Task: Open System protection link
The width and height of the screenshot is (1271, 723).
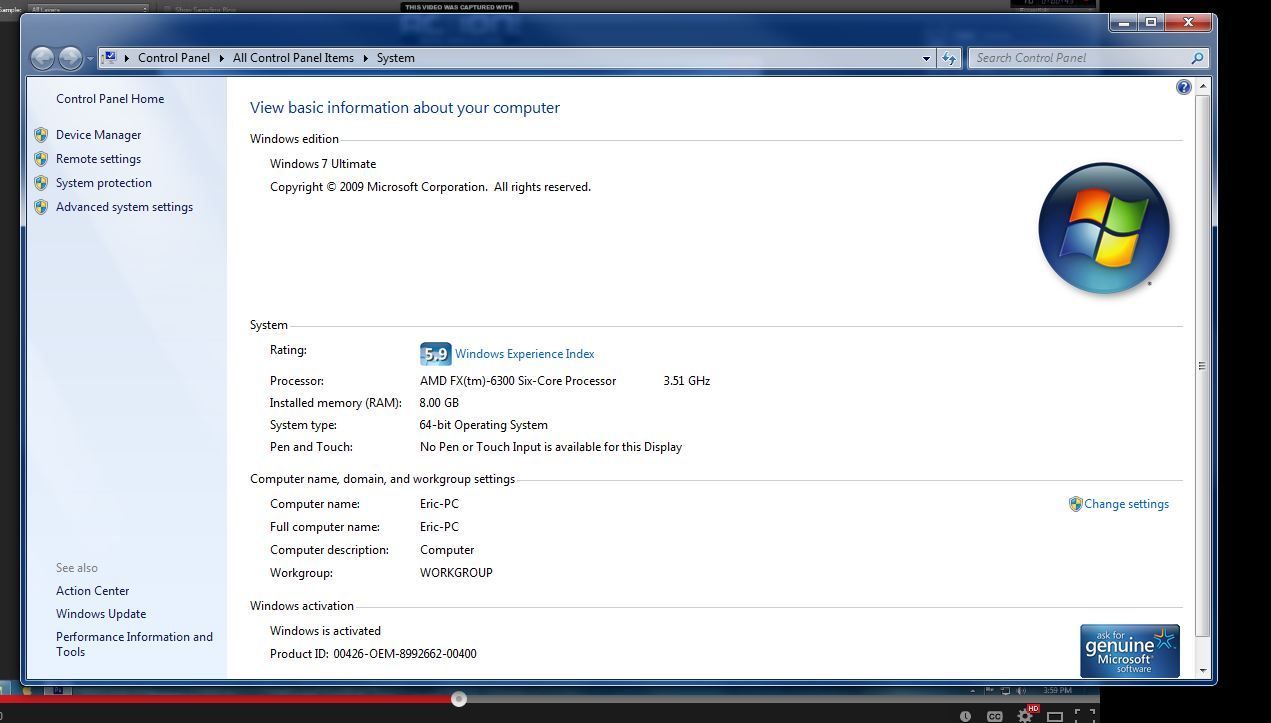Action: point(104,183)
